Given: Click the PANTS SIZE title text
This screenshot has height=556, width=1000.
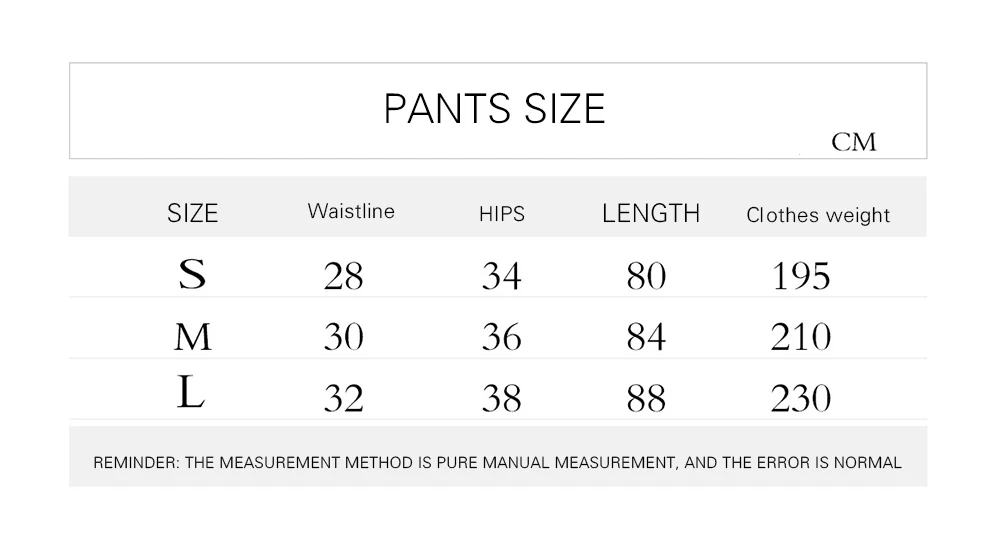Looking at the screenshot, I should coord(494,108).
